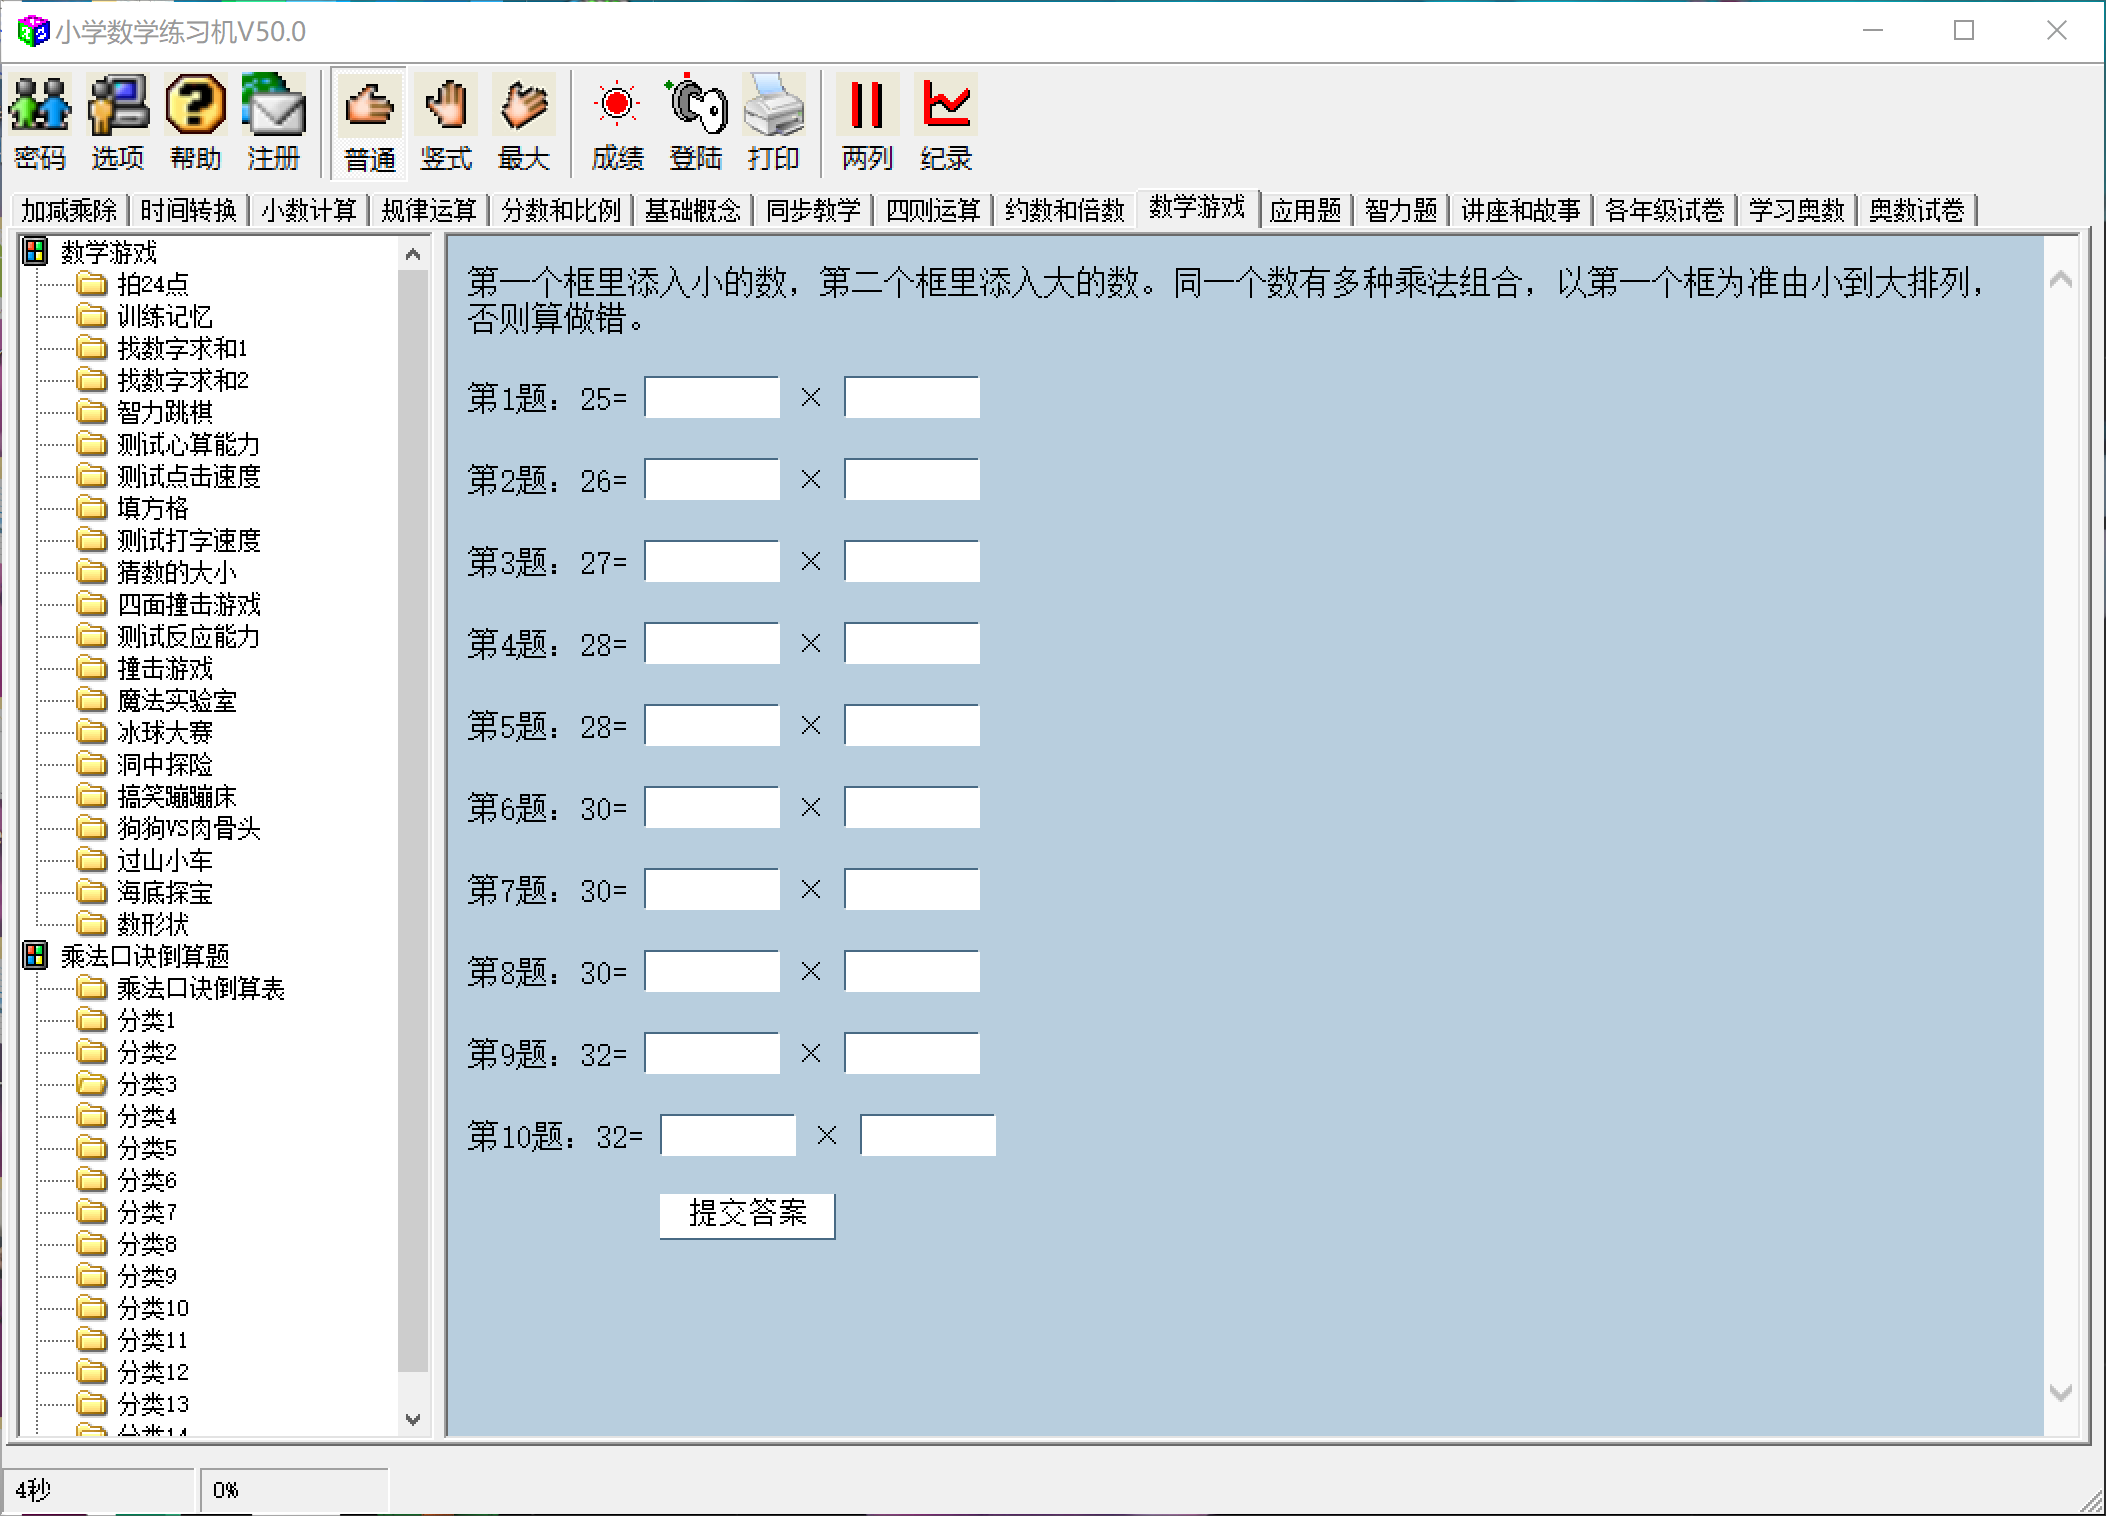Click the tree panel scrollbar thumb
Screen dimensions: 2106x1516
coord(413,820)
